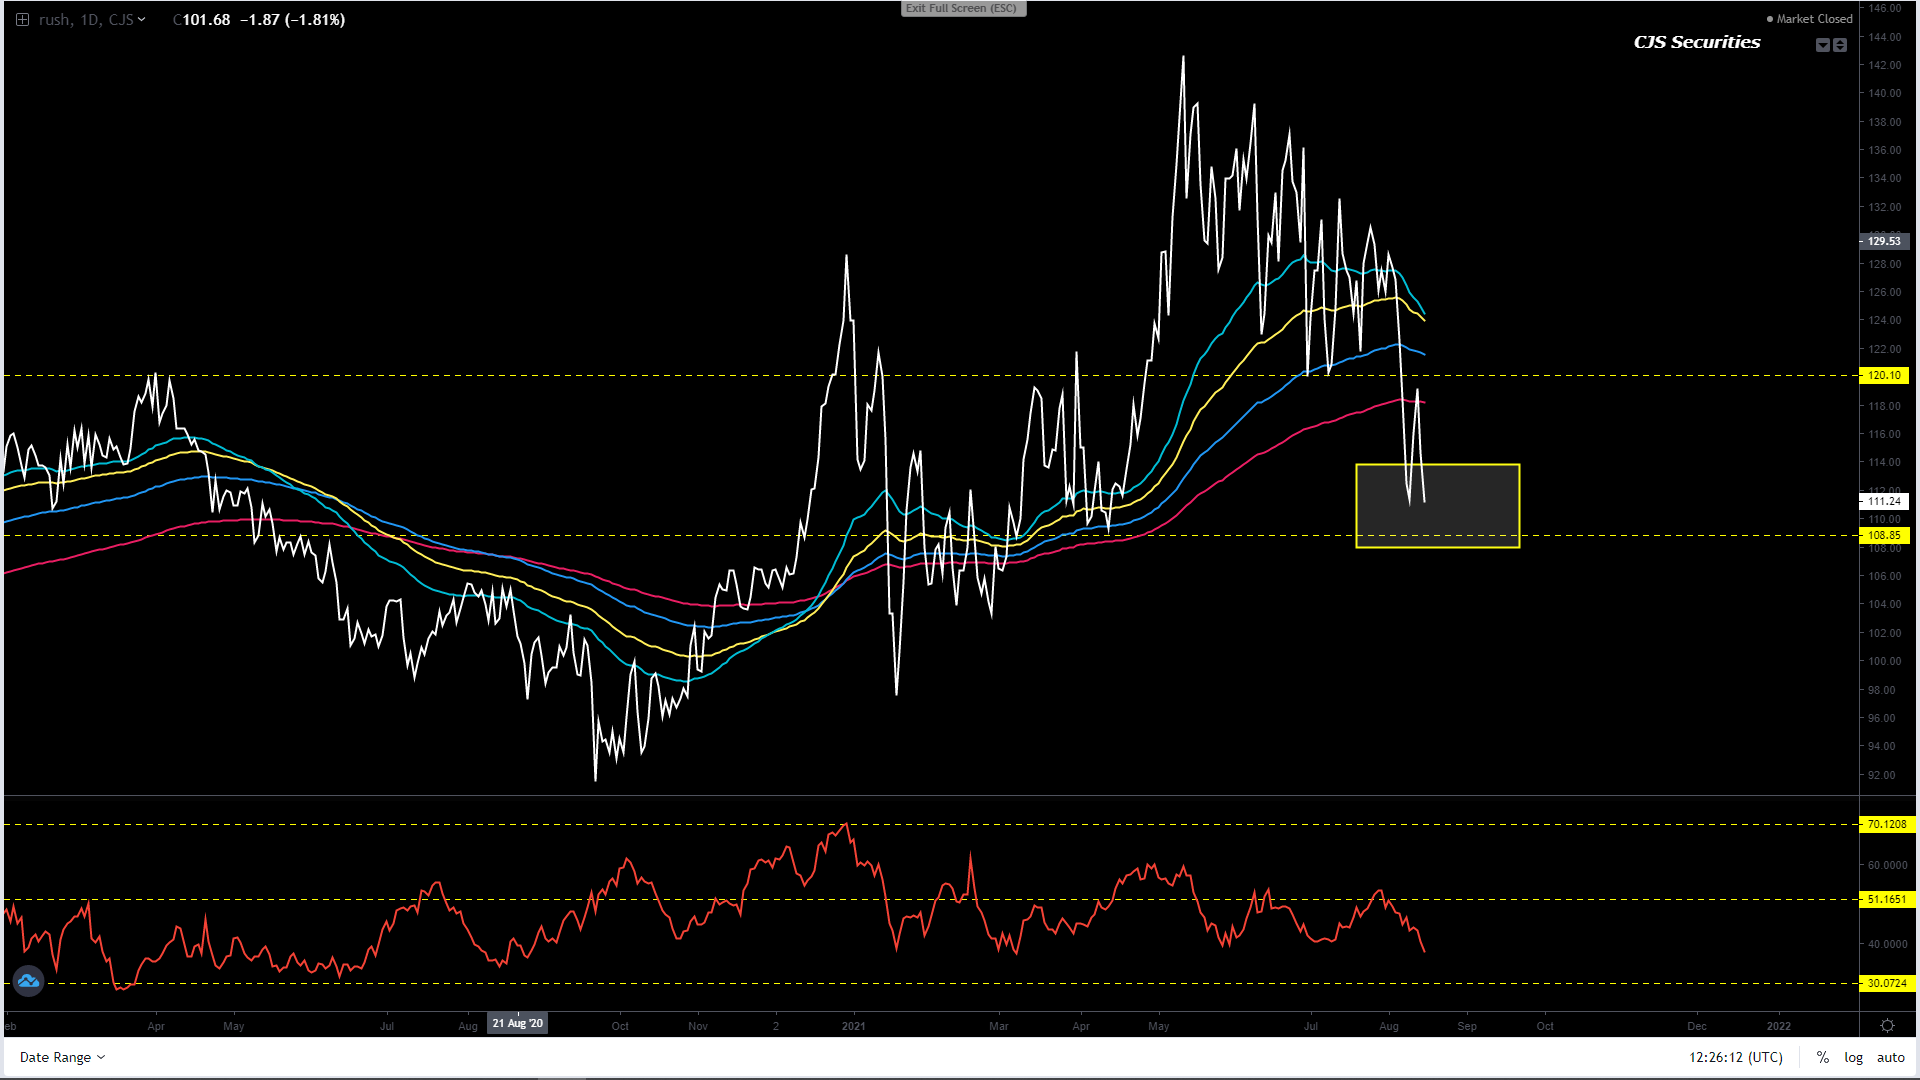The width and height of the screenshot is (1920, 1080).
Task: Click the 21 Aug '20 date marker
Action: pyautogui.click(x=517, y=1023)
